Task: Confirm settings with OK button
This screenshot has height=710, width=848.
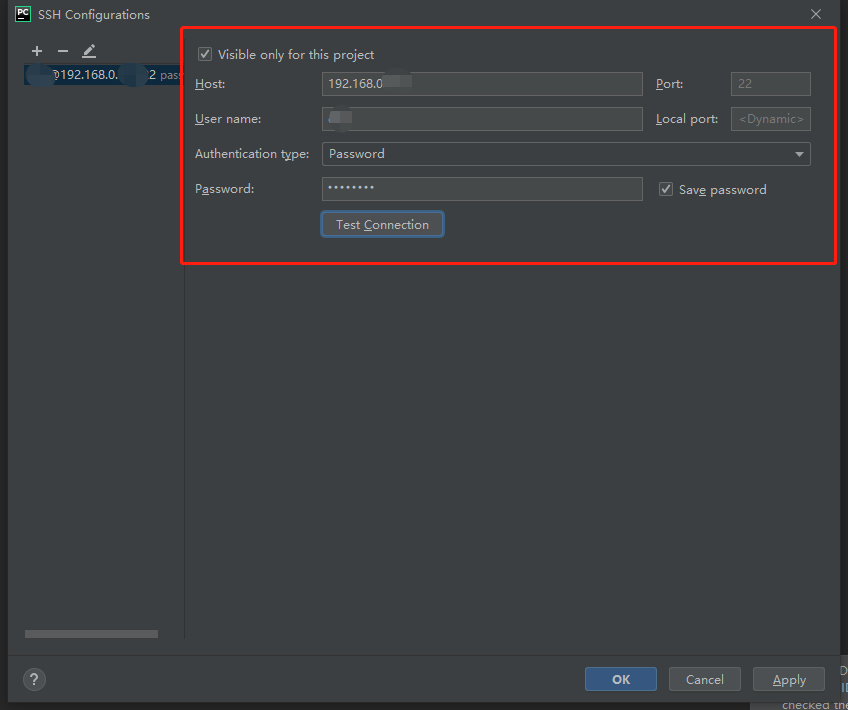Action: point(620,679)
